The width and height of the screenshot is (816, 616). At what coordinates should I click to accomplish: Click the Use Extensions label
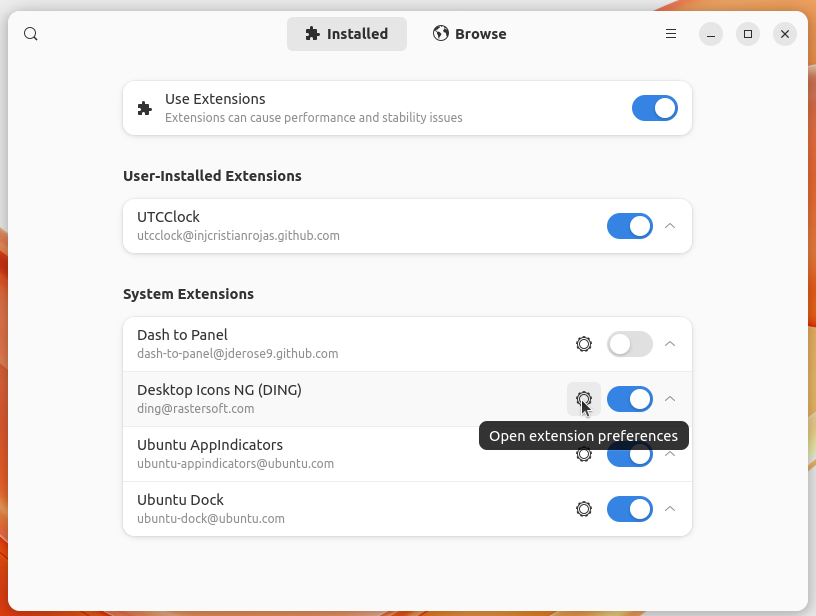click(215, 99)
